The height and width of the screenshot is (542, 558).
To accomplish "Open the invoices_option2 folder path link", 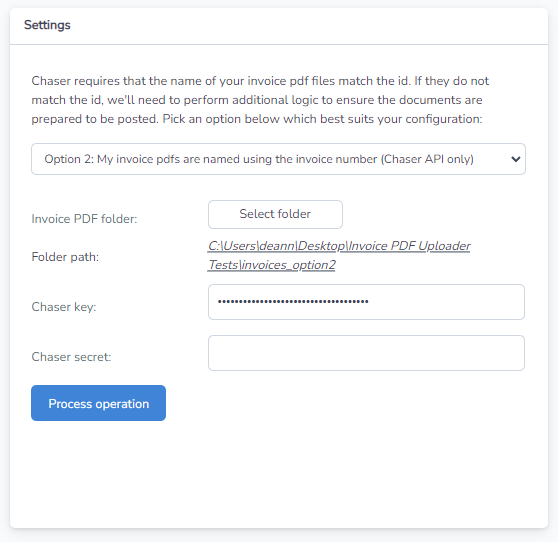I will (339, 255).
